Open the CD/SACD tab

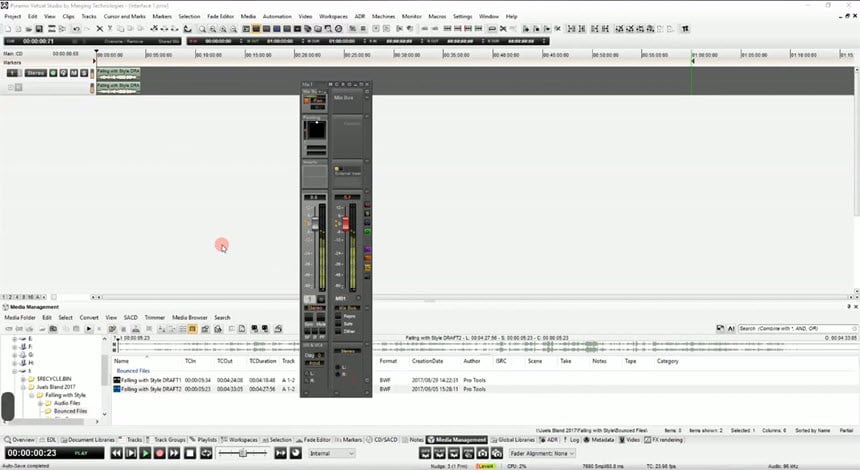pos(383,440)
